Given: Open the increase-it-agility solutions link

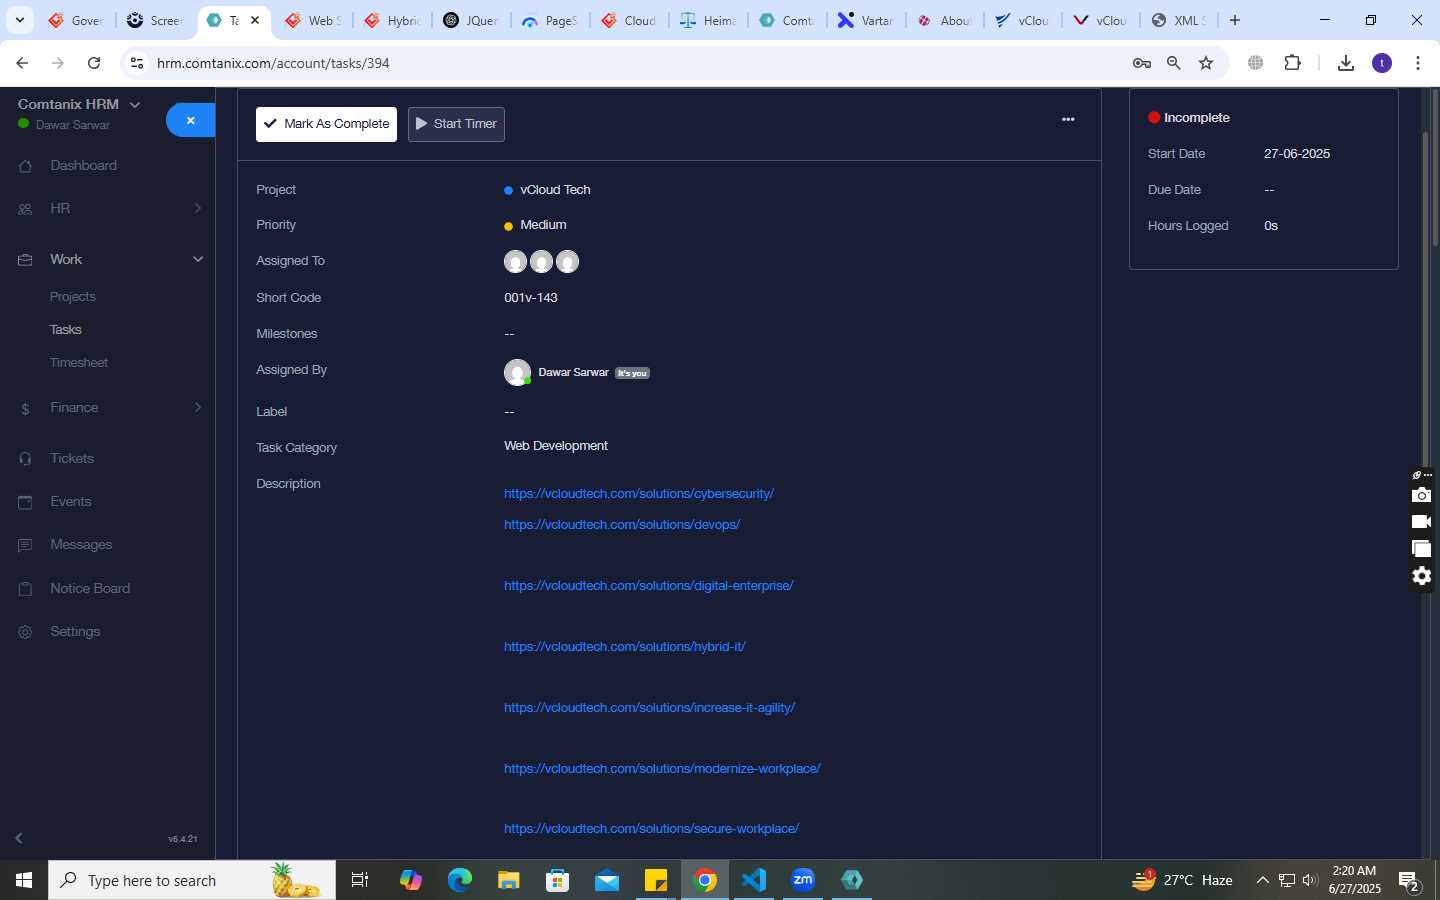Looking at the screenshot, I should 650,708.
